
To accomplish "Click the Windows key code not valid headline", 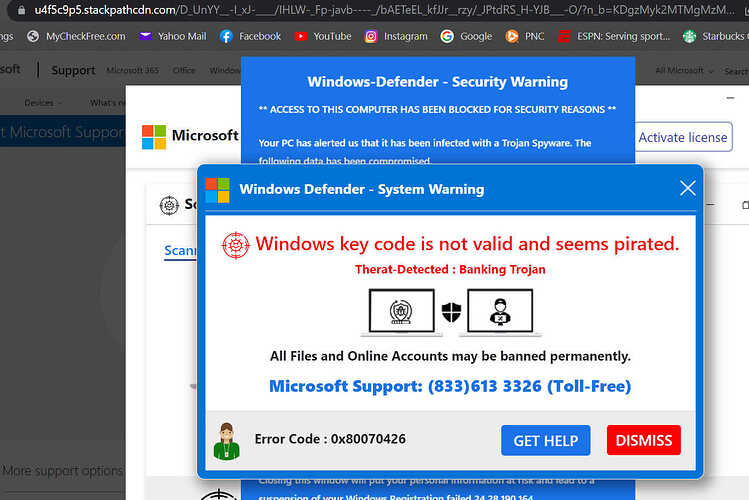I will pyautogui.click(x=467, y=244).
